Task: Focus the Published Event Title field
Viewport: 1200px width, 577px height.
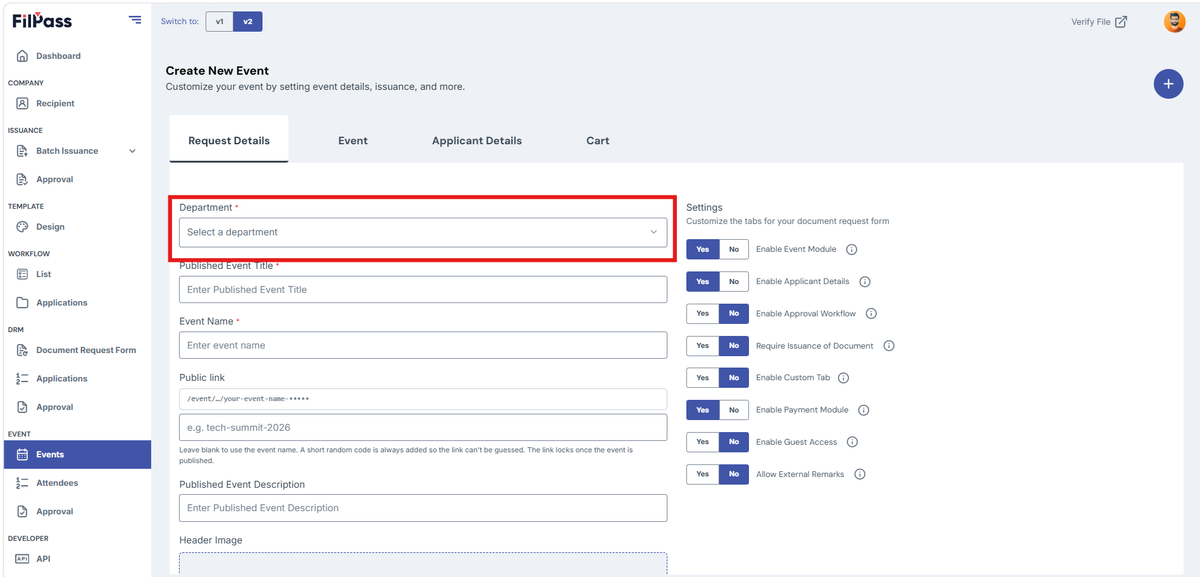Action: [423, 290]
